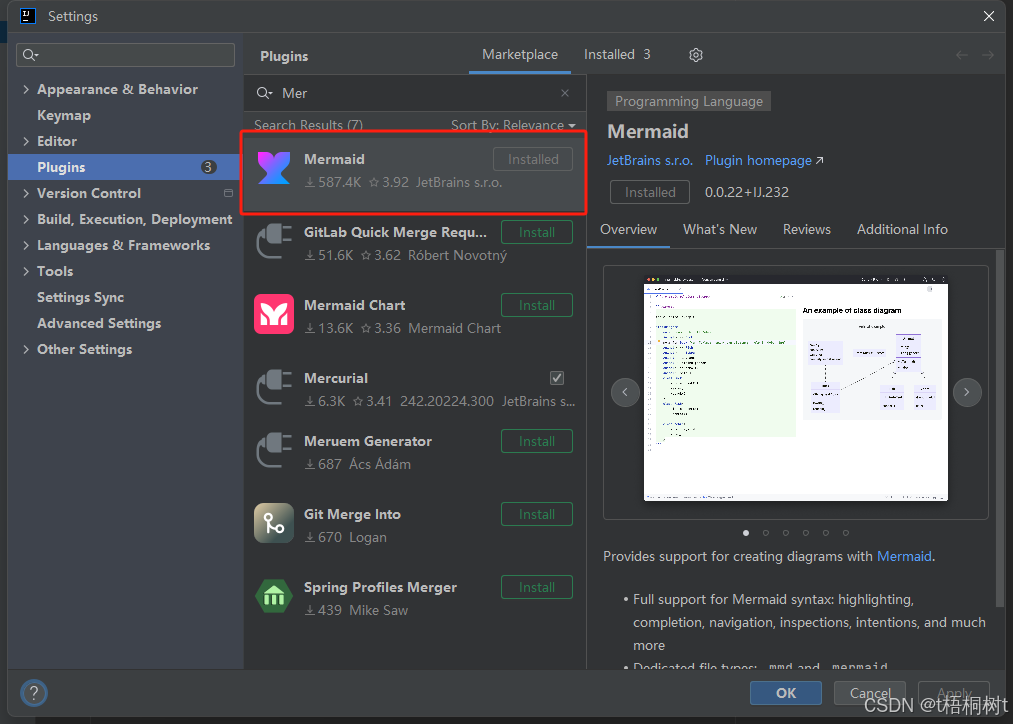1013x724 pixels.
Task: Click the Spring Profiles Merger green icon
Action: click(274, 596)
